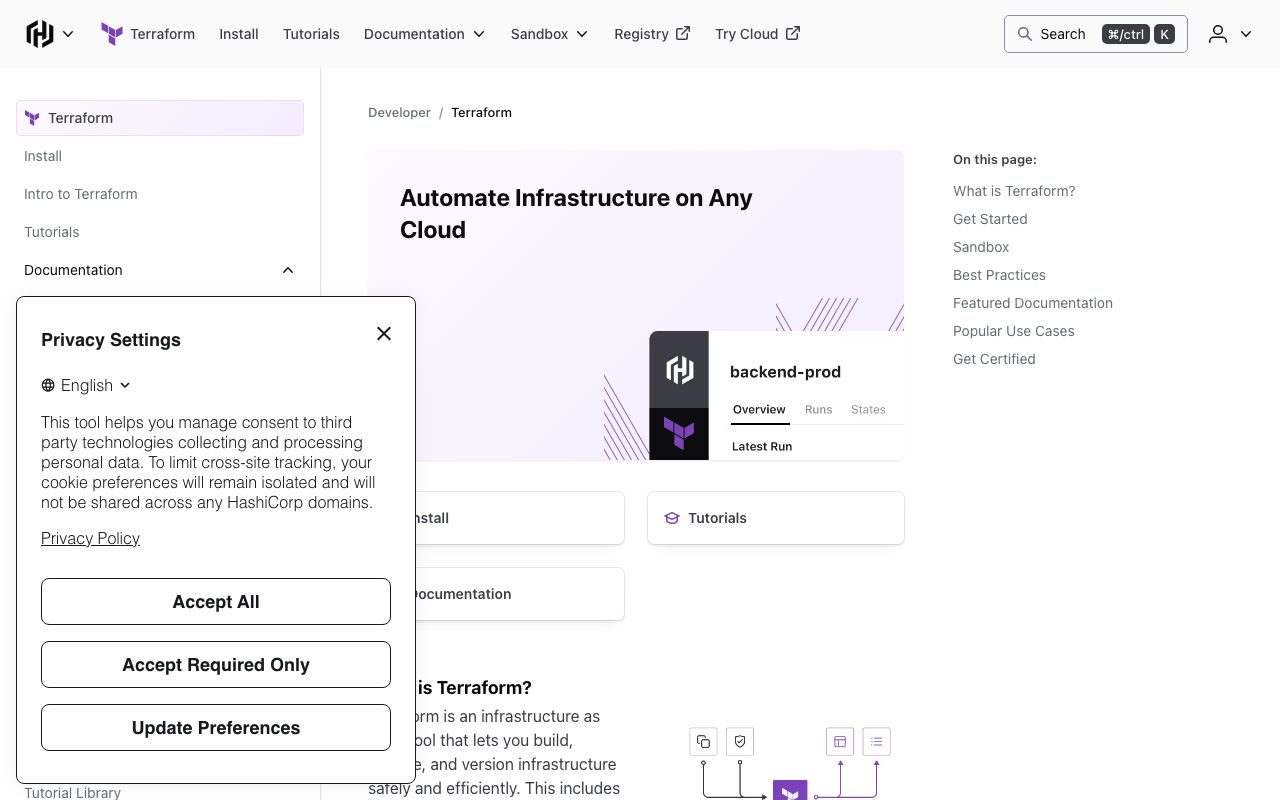Click Accept All in Privacy Settings
The height and width of the screenshot is (800, 1280).
pyautogui.click(x=215, y=601)
